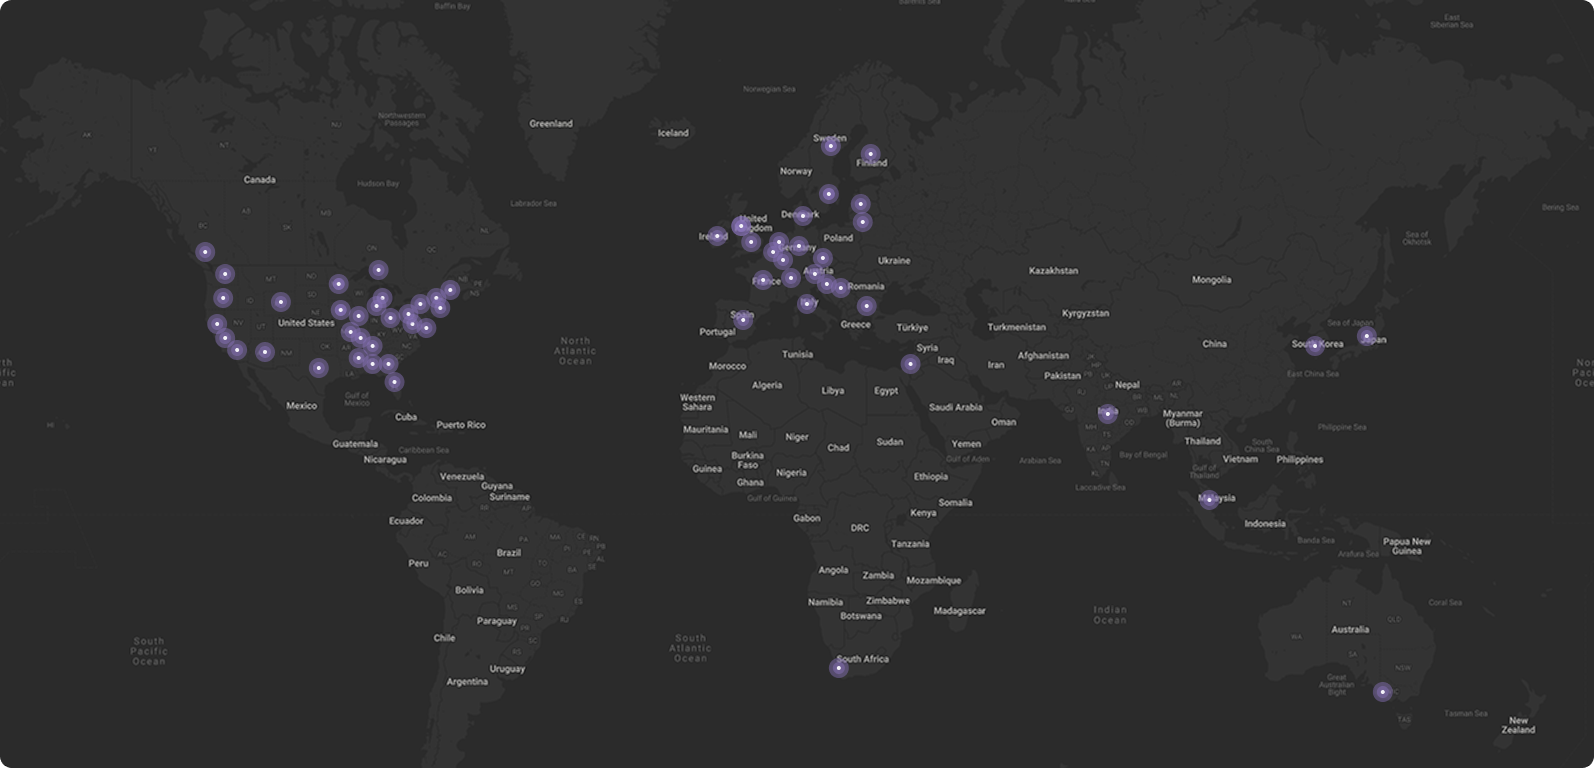Click the isolated marker west of United States label
The image size is (1594, 768).
281,302
